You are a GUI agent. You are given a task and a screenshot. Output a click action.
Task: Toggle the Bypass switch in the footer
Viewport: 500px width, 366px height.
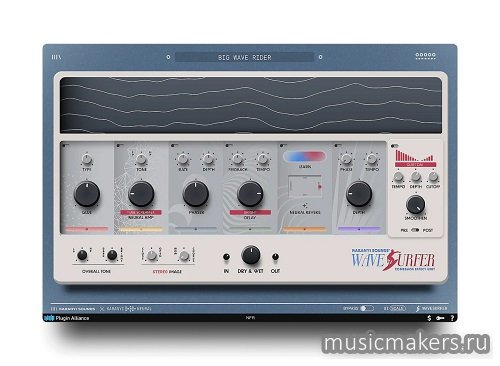(x=367, y=308)
